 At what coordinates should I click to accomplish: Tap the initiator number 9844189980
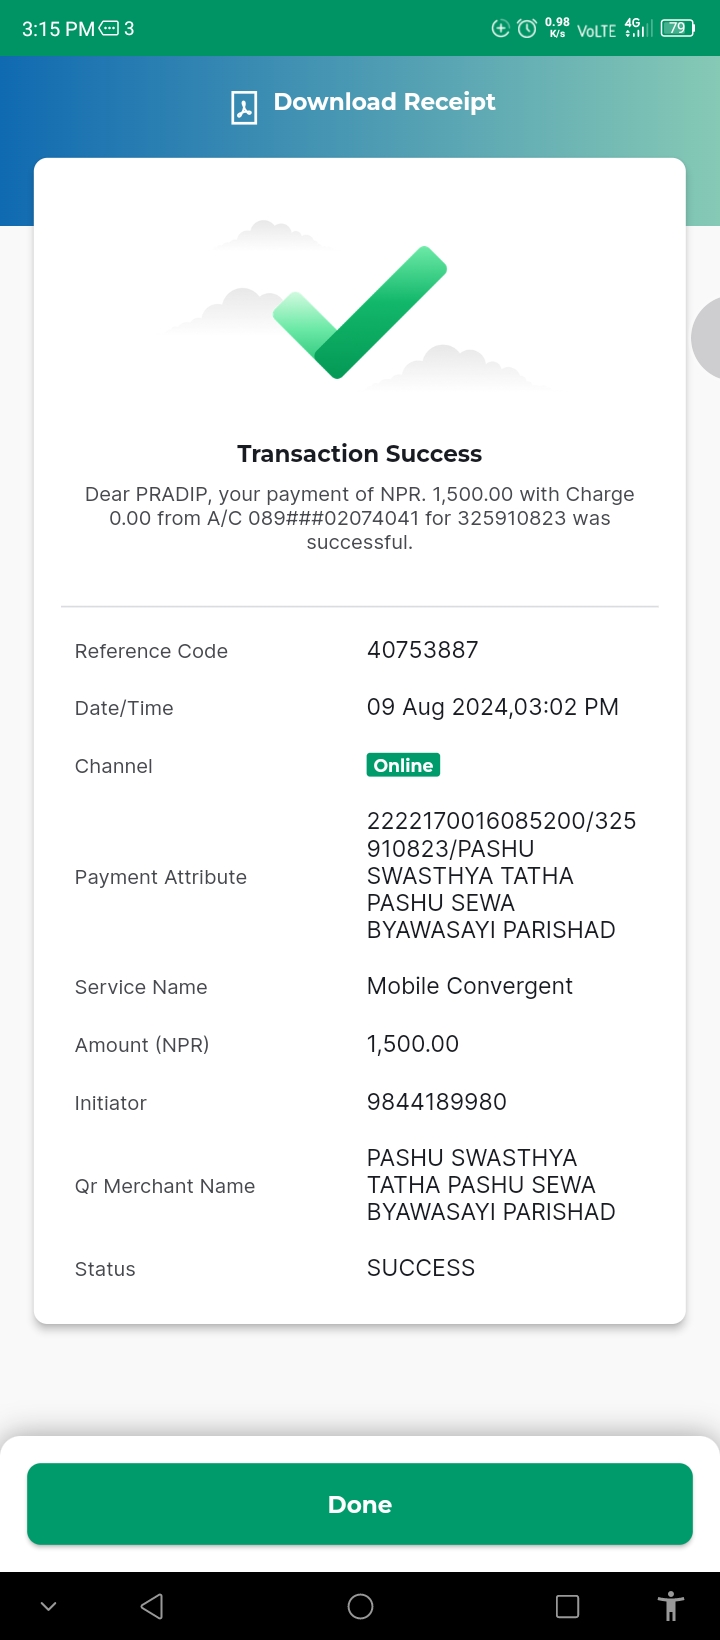point(437,1102)
